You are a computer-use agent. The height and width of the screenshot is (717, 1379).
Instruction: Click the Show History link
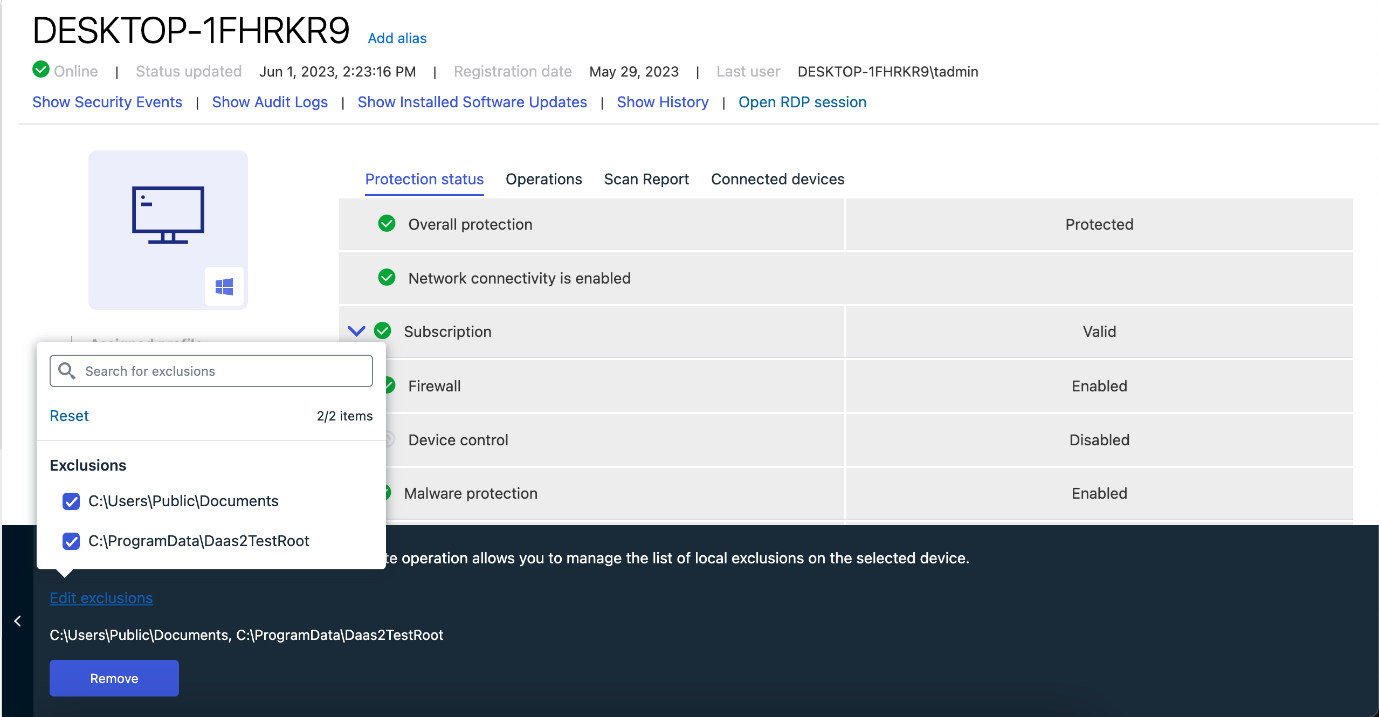tap(663, 102)
